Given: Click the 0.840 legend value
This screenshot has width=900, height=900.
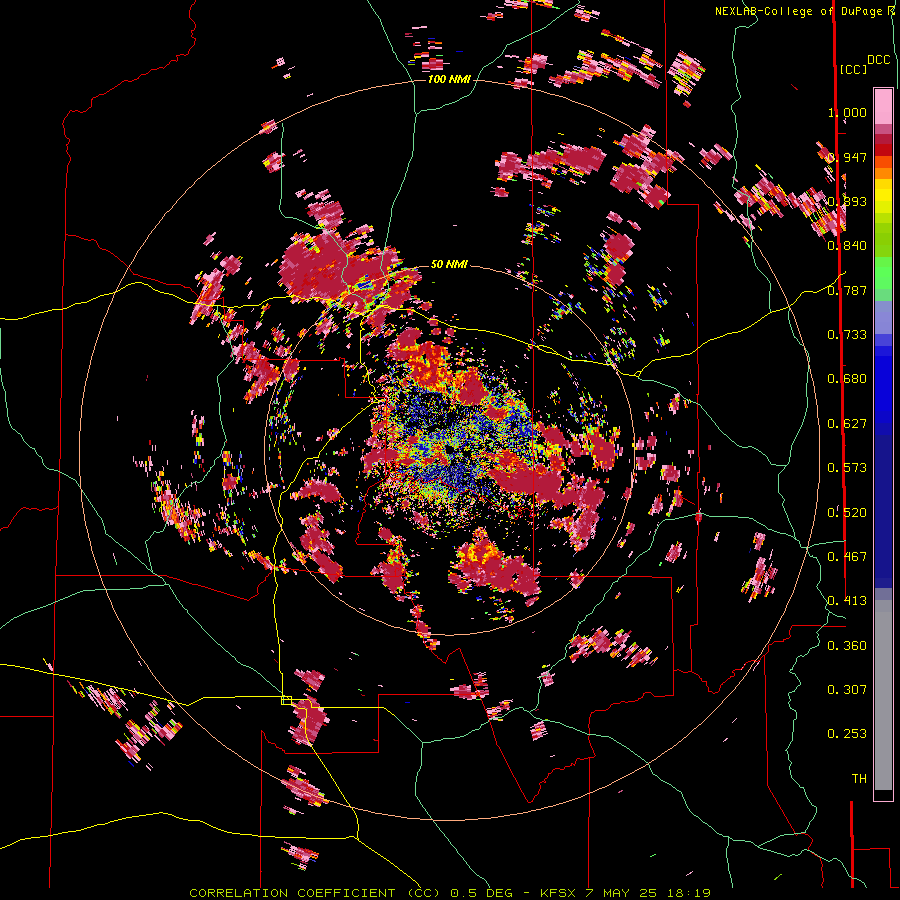Looking at the screenshot, I should coord(847,246).
